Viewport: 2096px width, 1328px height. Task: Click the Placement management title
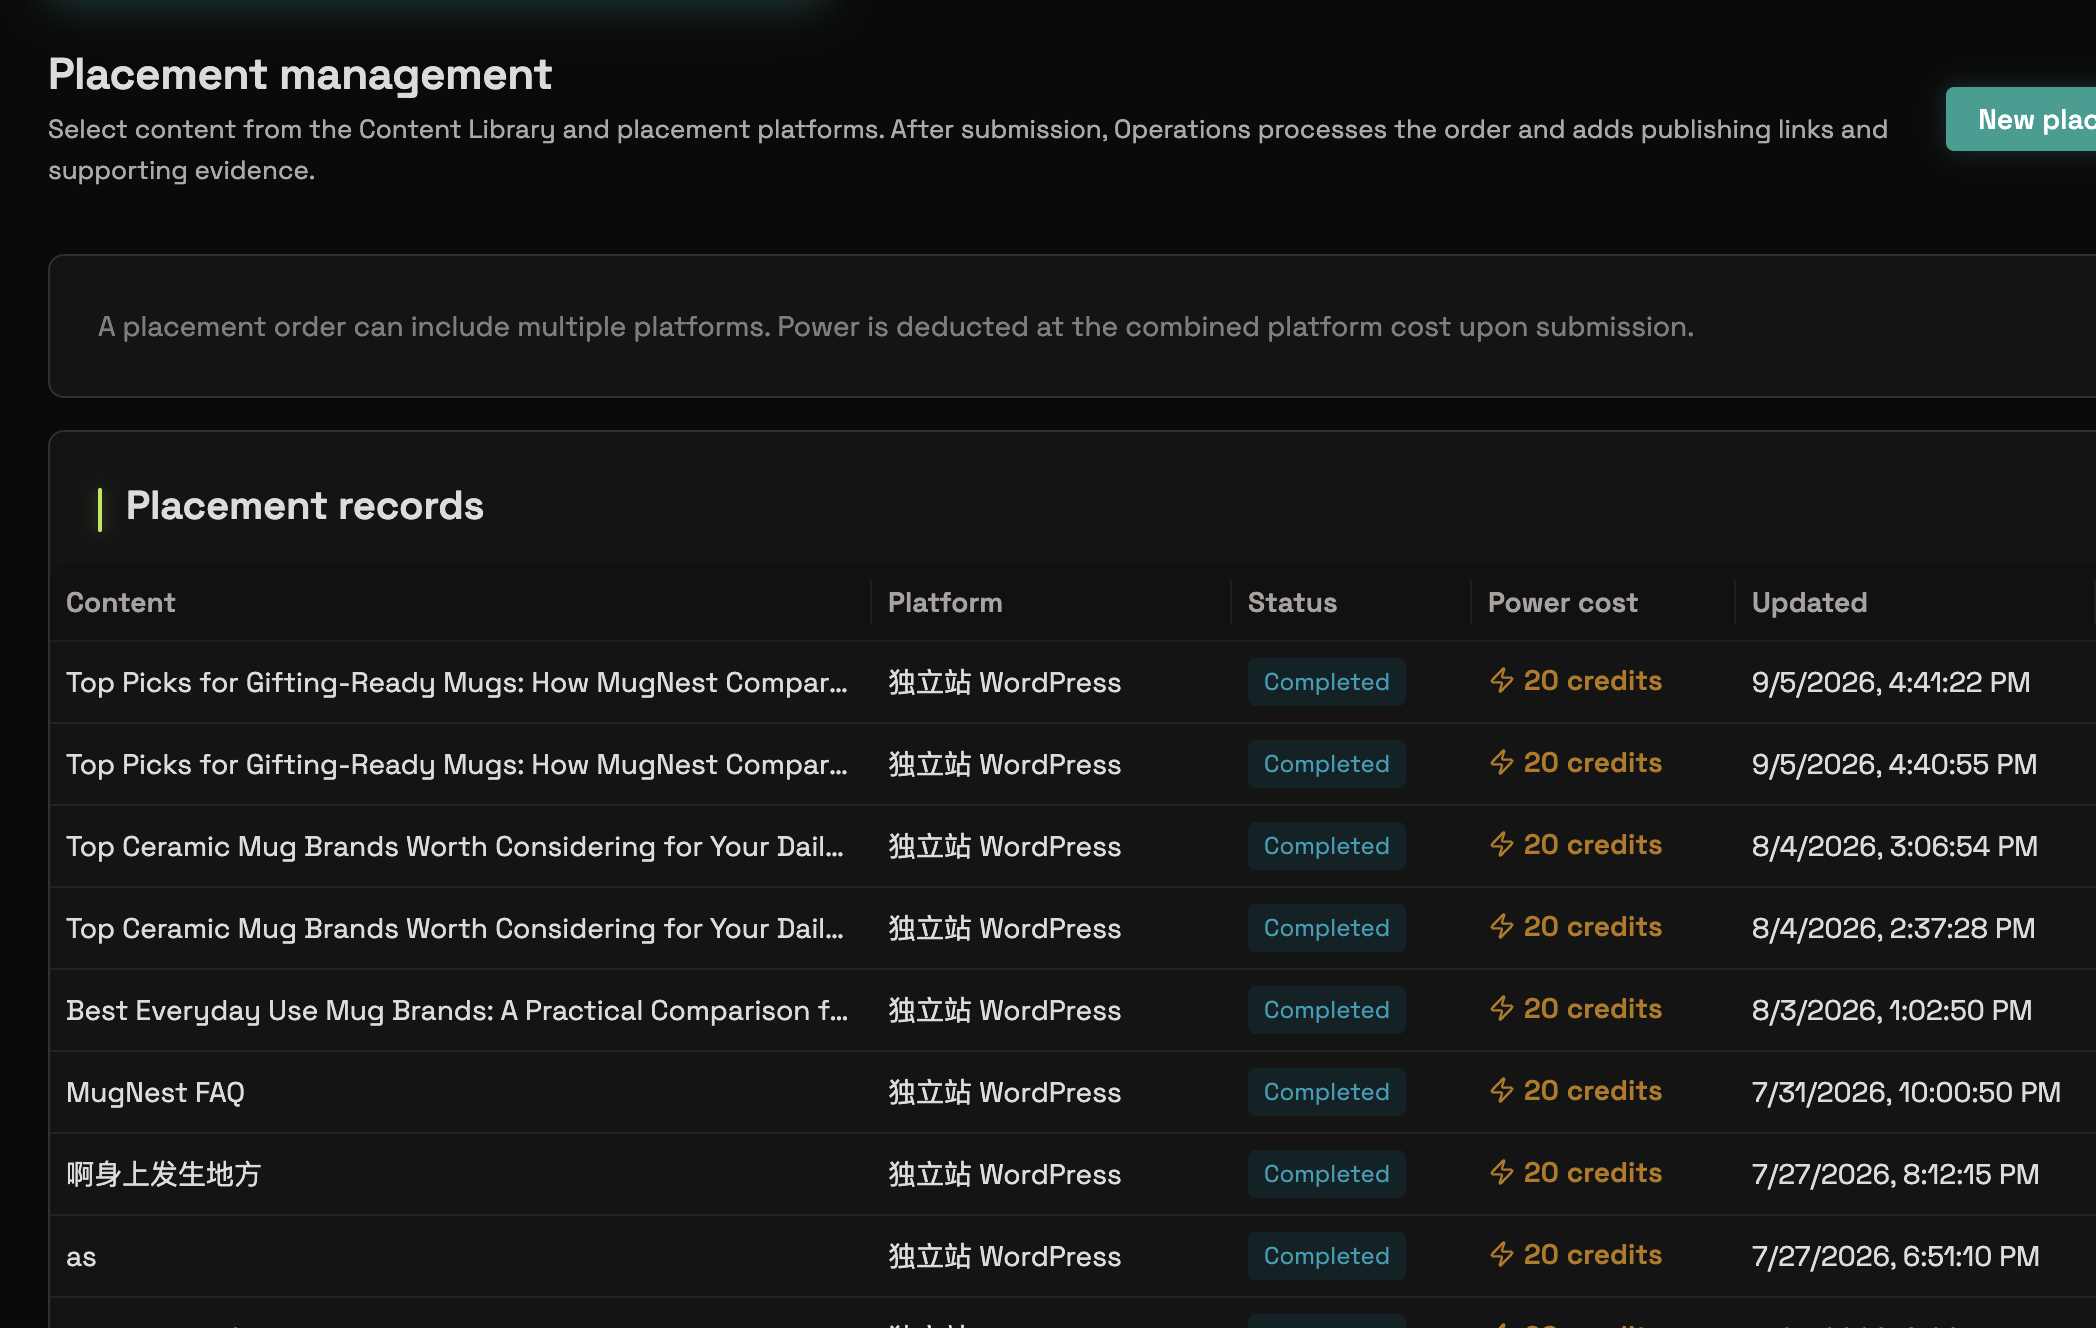pos(300,75)
